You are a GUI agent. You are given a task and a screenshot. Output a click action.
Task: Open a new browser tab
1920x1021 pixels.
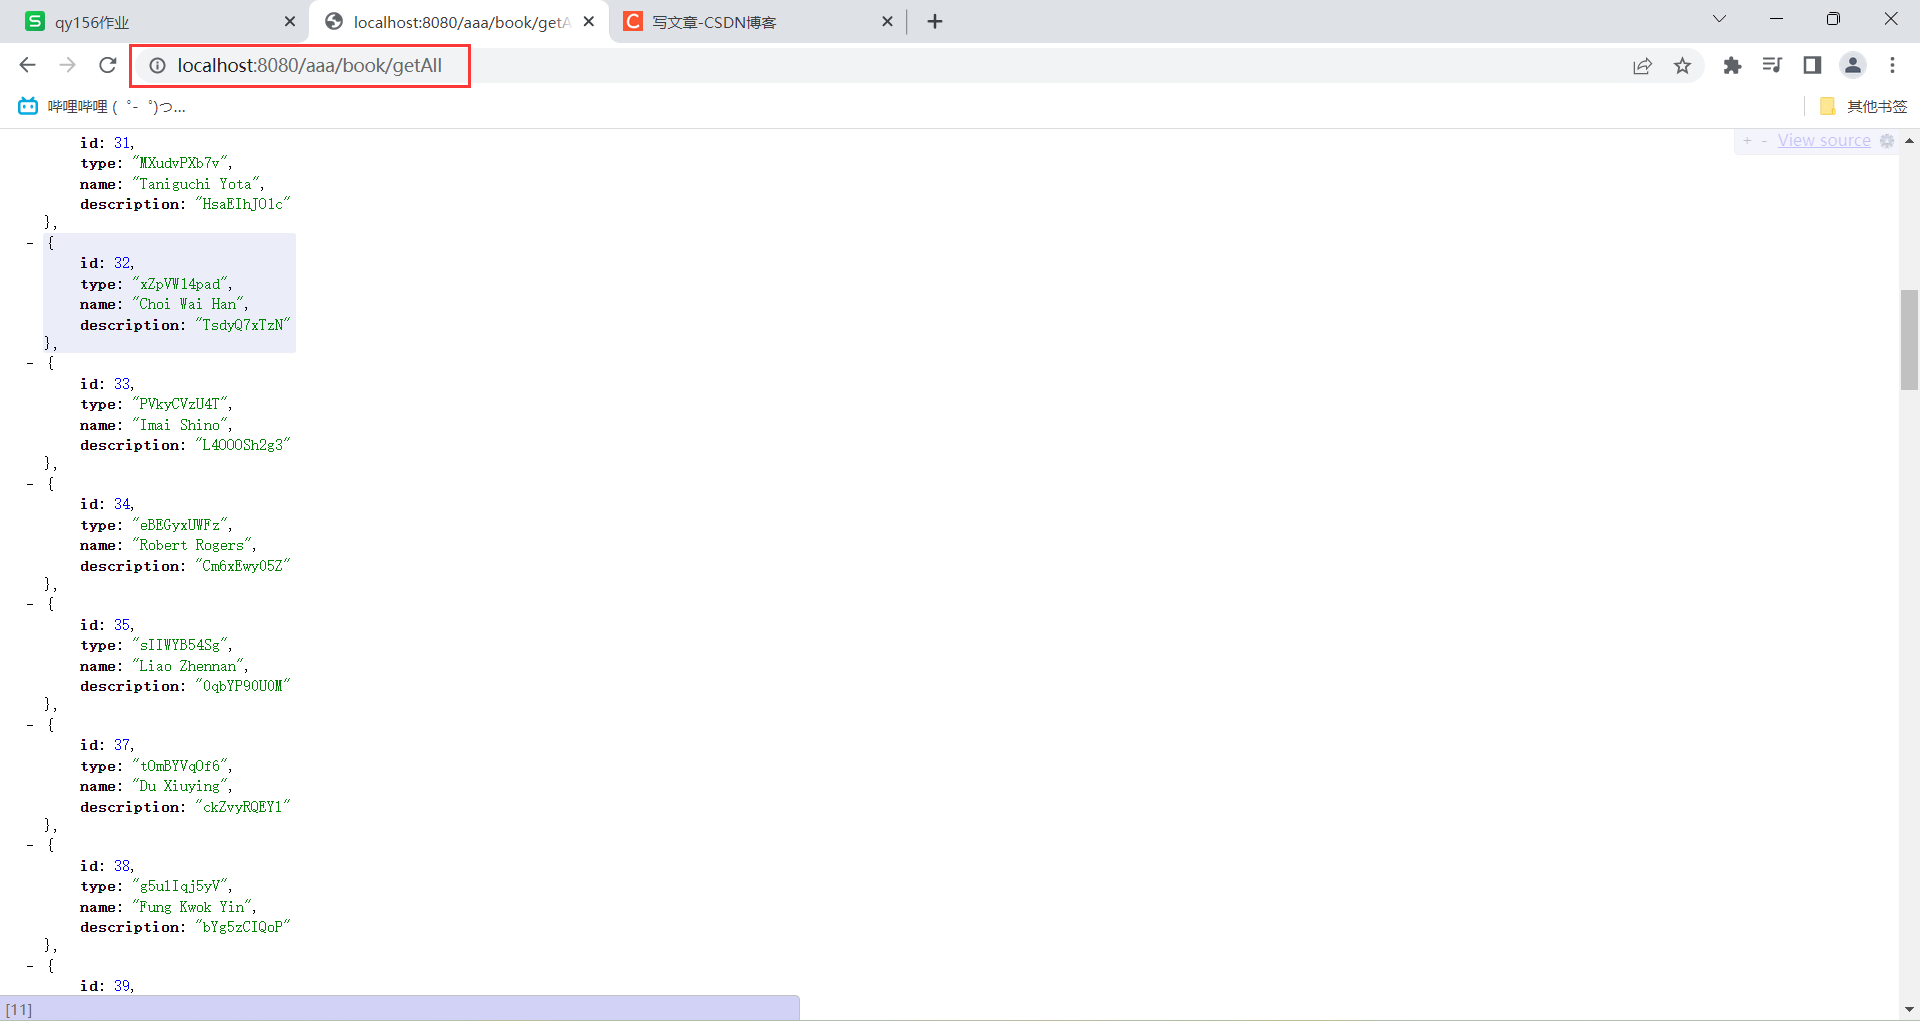click(x=935, y=21)
